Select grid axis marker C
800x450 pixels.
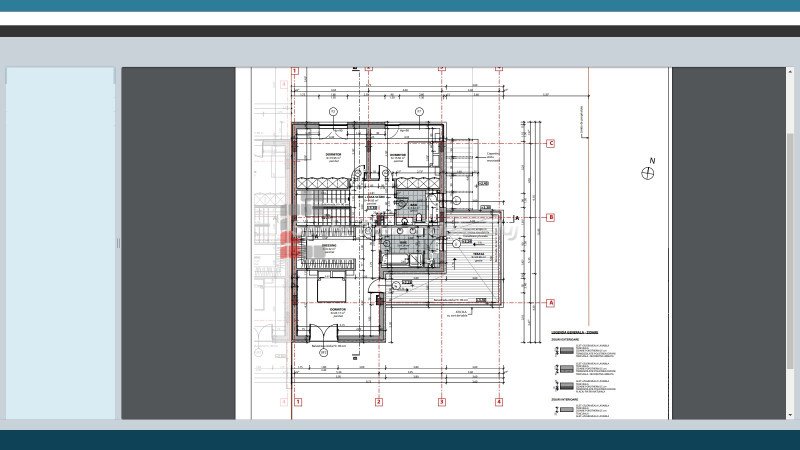click(x=550, y=143)
